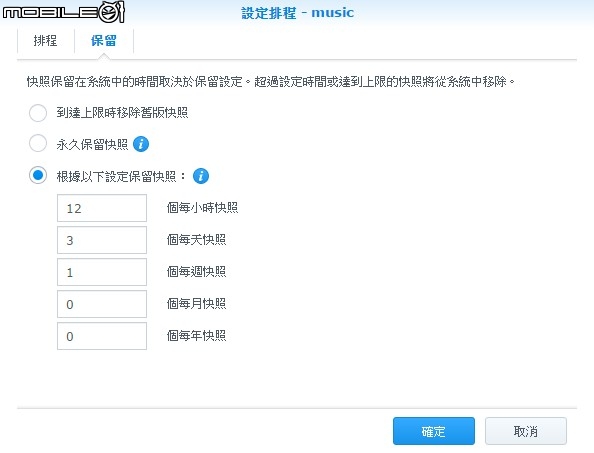
Task: Focus the weekly snapshots field showing 1
Action: (102, 272)
